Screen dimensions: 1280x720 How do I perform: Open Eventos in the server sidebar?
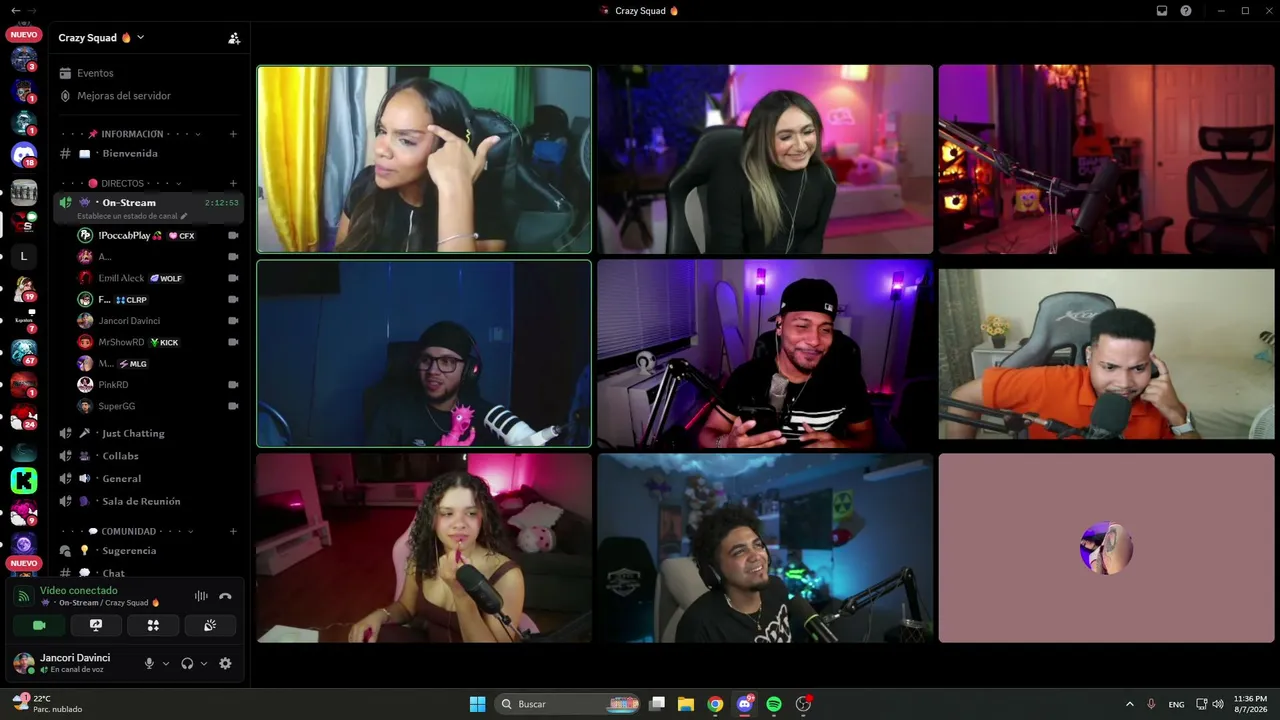(x=149, y=73)
